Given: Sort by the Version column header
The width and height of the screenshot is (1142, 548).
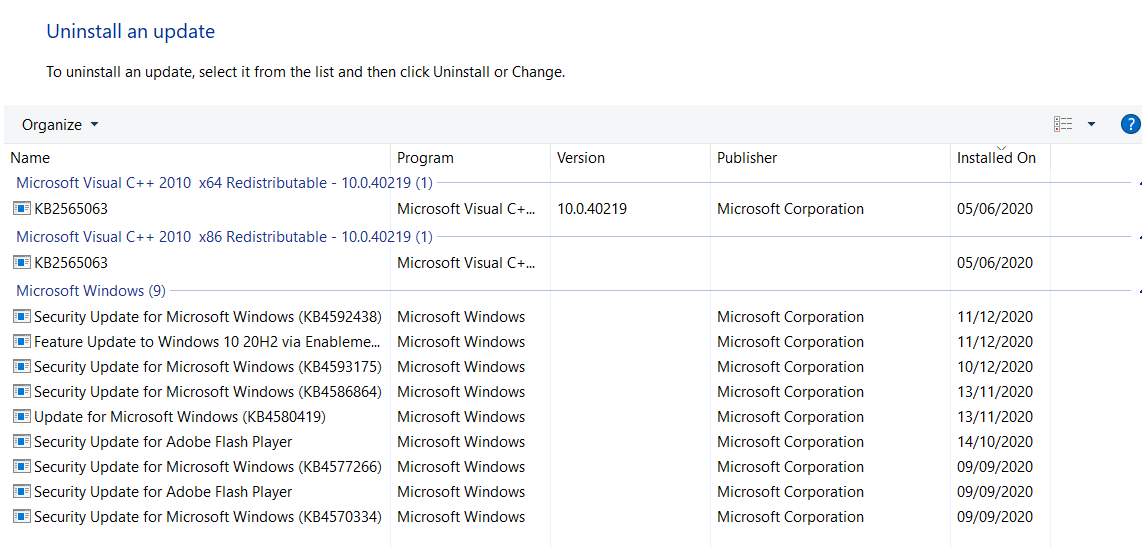Looking at the screenshot, I should coord(581,158).
